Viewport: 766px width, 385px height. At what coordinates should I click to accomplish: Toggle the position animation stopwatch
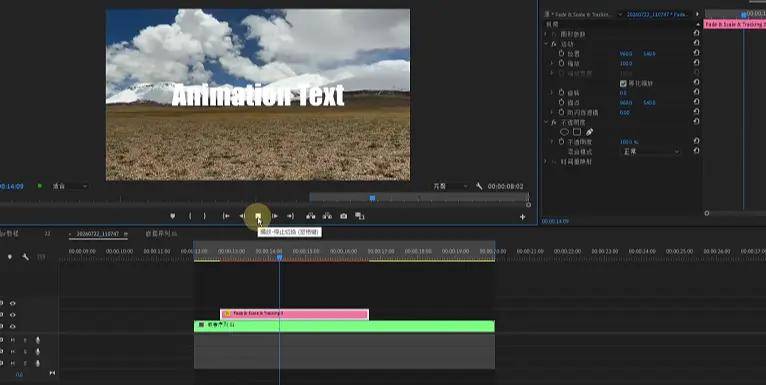pyautogui.click(x=561, y=53)
